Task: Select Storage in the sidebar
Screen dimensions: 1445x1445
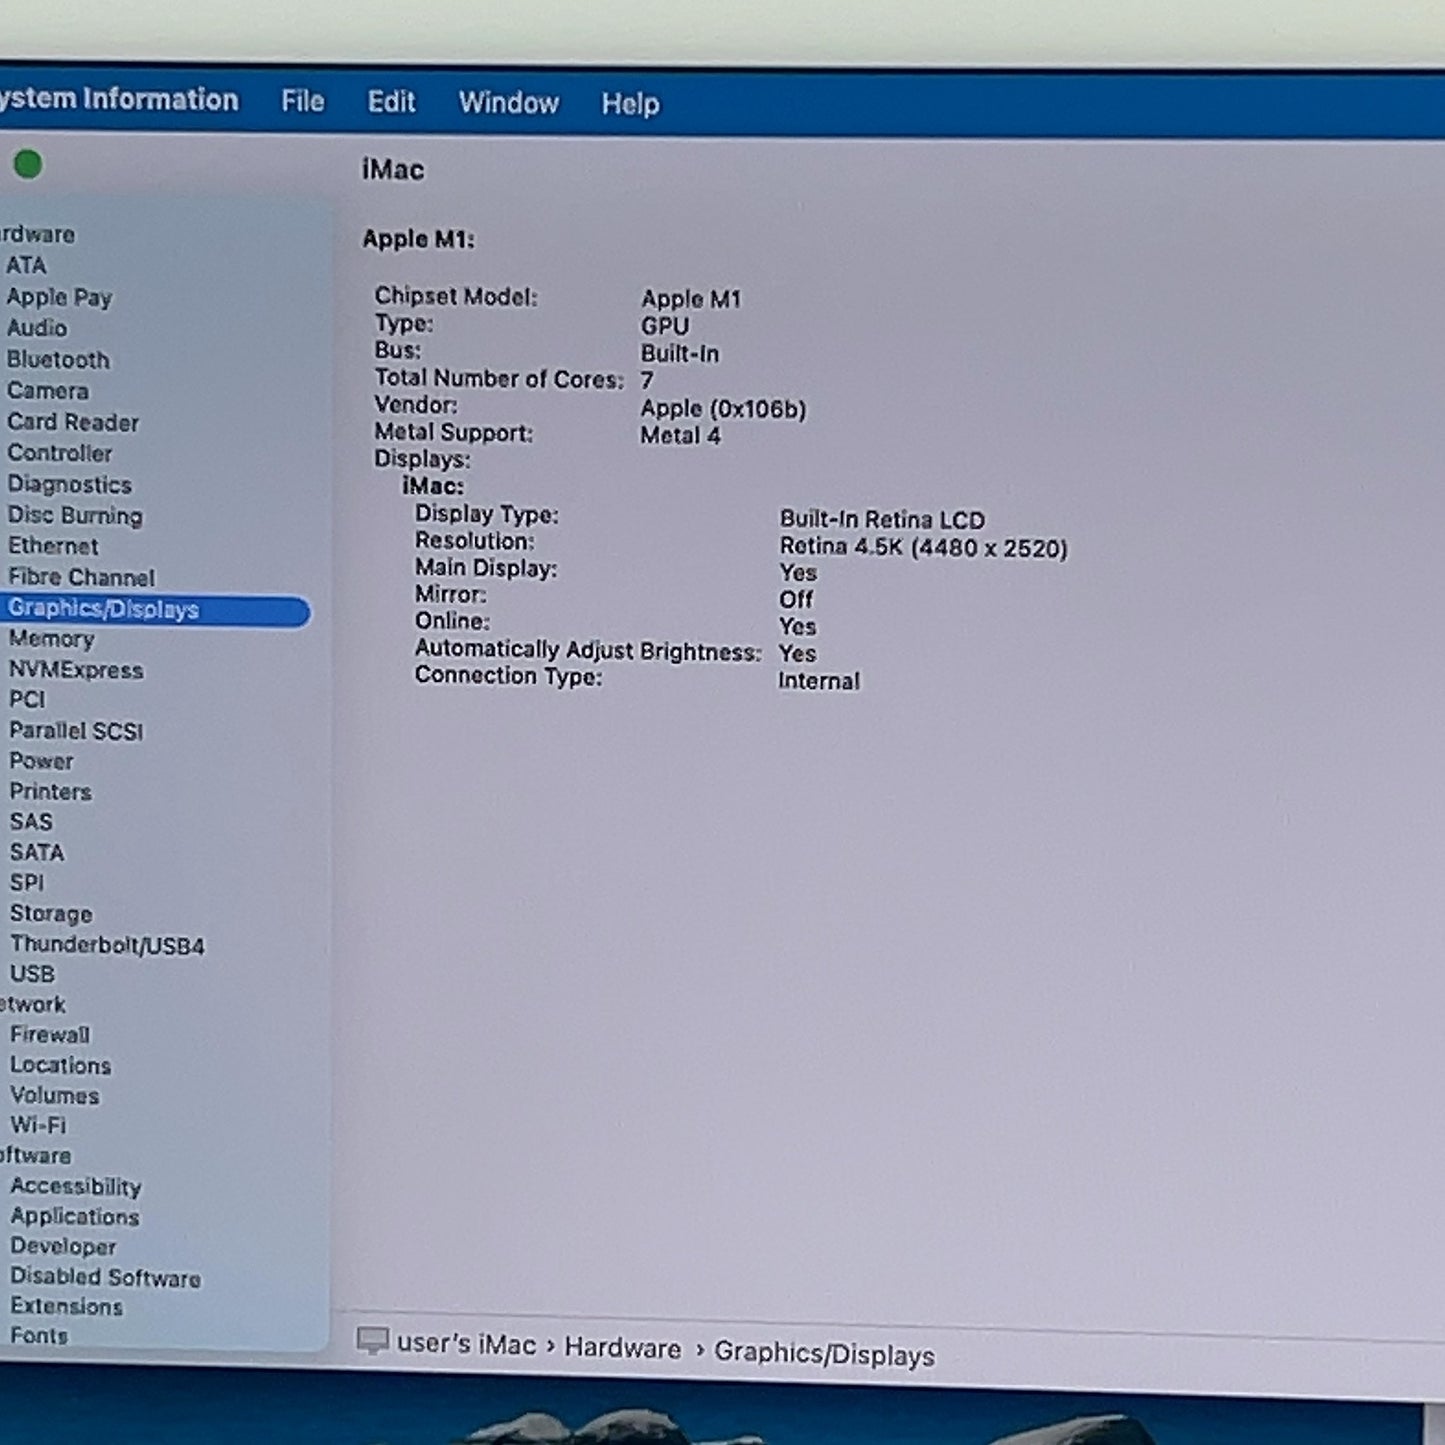Action: 51,914
